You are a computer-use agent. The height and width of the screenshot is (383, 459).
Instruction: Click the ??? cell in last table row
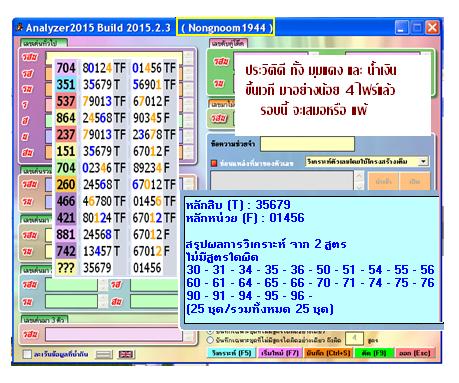(x=66, y=268)
